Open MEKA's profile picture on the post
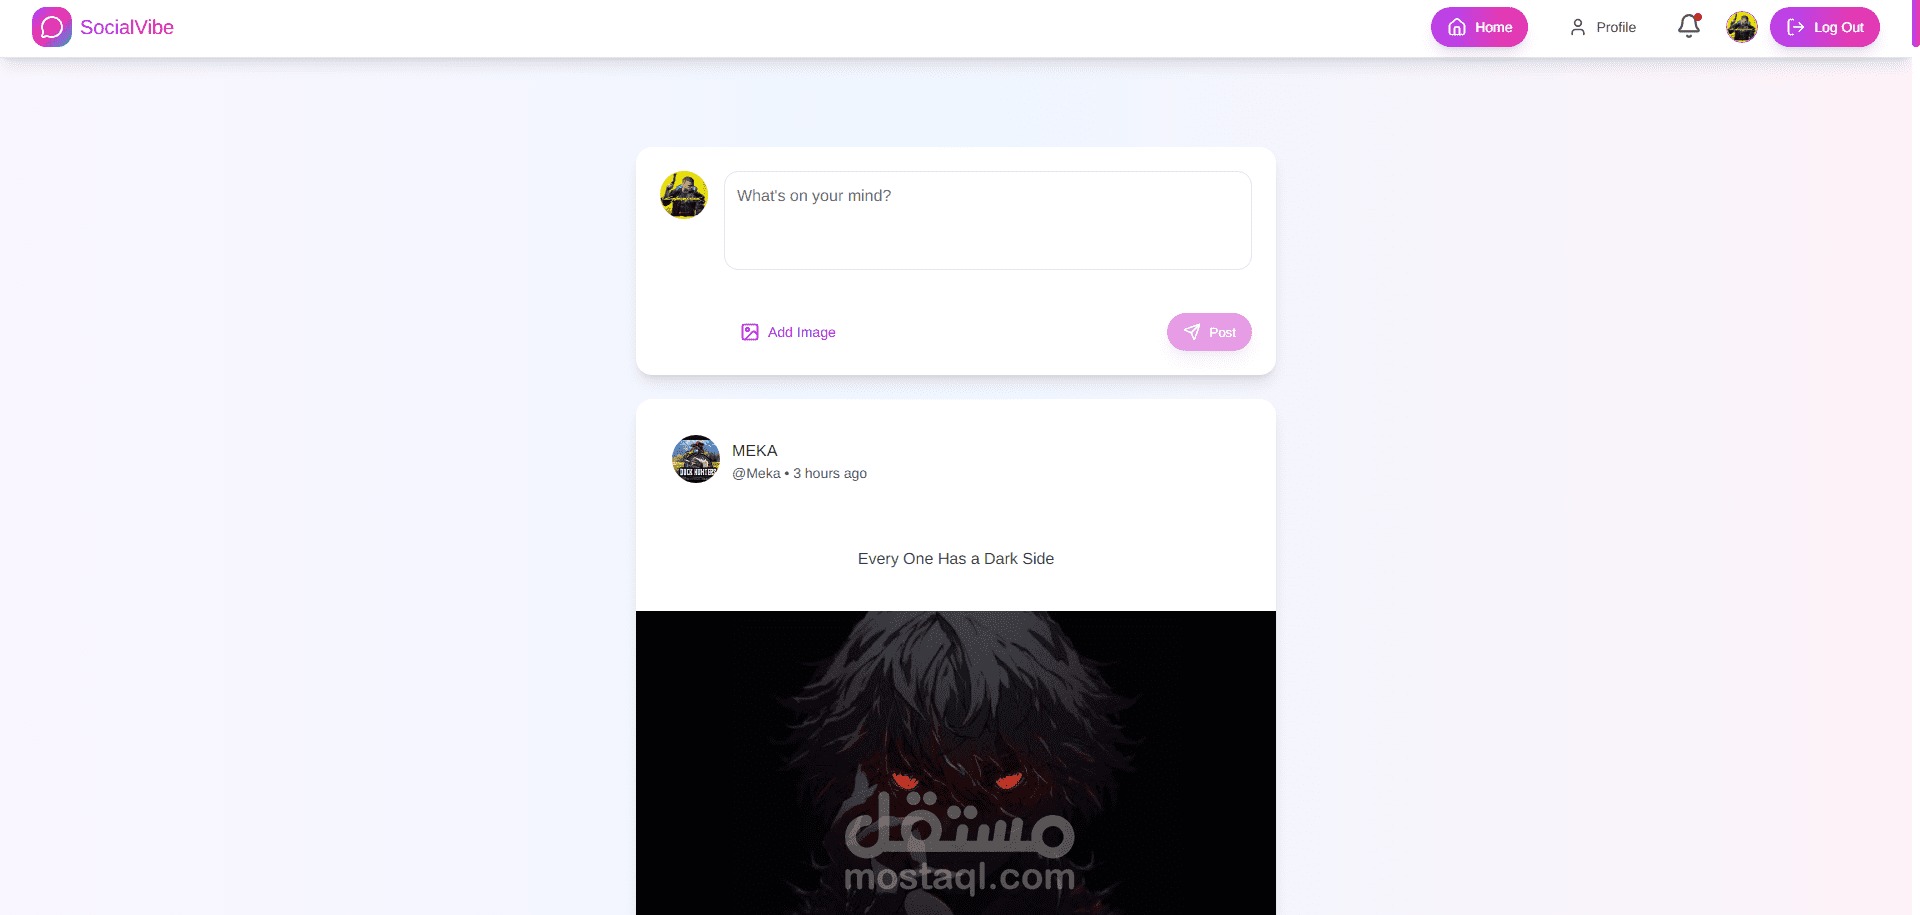 696,459
